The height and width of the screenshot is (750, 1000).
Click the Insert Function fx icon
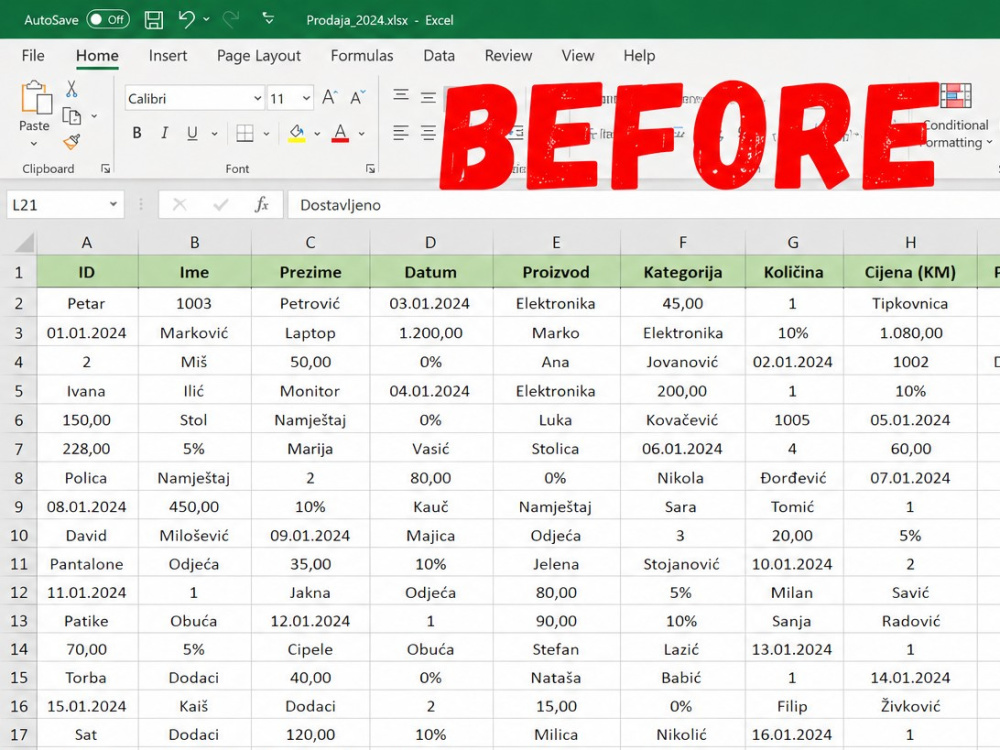261,205
